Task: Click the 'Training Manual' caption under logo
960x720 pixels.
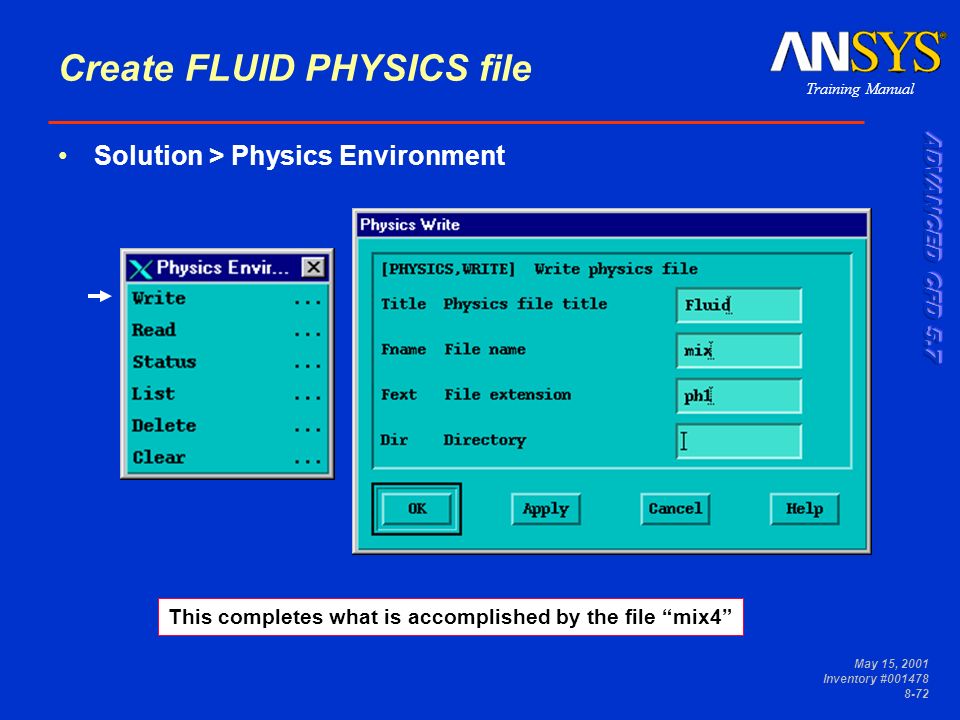Action: (x=860, y=89)
